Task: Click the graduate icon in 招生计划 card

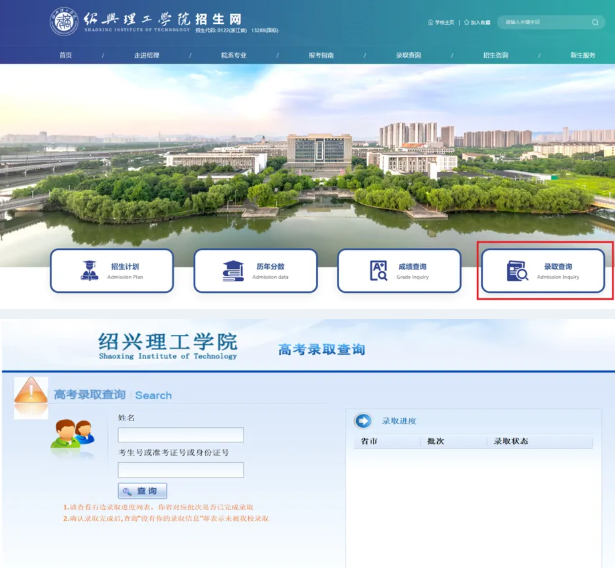Action: click(89, 271)
